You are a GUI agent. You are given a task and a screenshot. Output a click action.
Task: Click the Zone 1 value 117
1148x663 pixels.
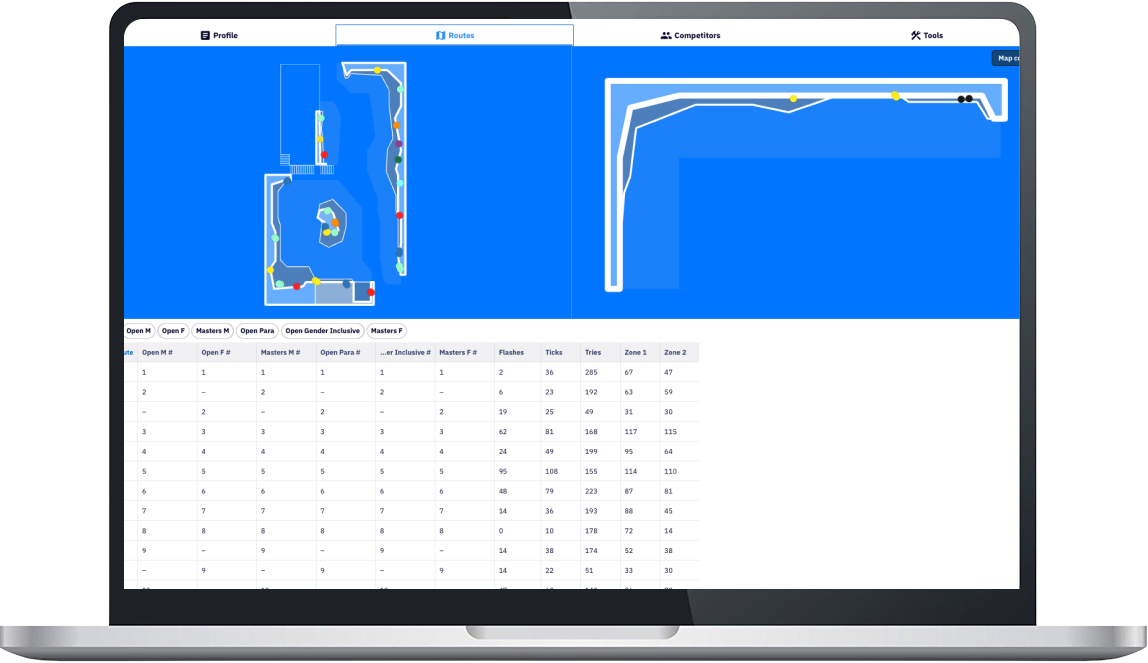click(631, 432)
